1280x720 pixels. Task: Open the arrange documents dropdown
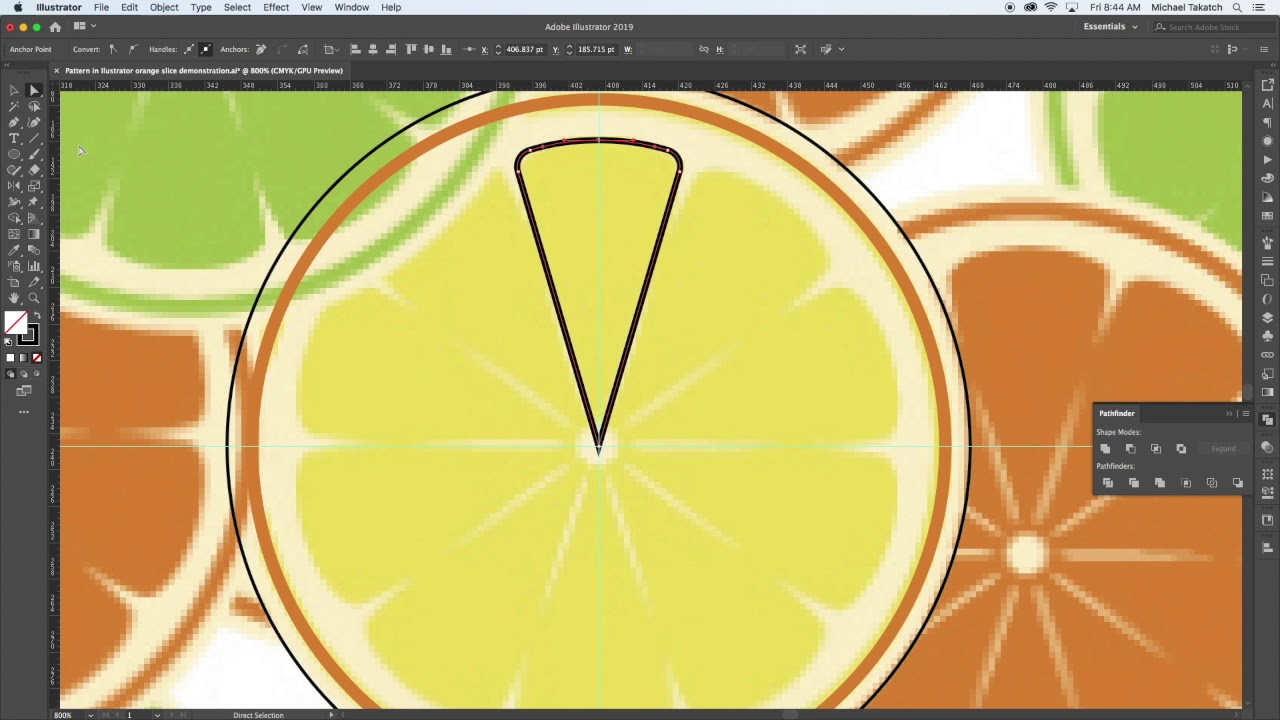click(84, 27)
